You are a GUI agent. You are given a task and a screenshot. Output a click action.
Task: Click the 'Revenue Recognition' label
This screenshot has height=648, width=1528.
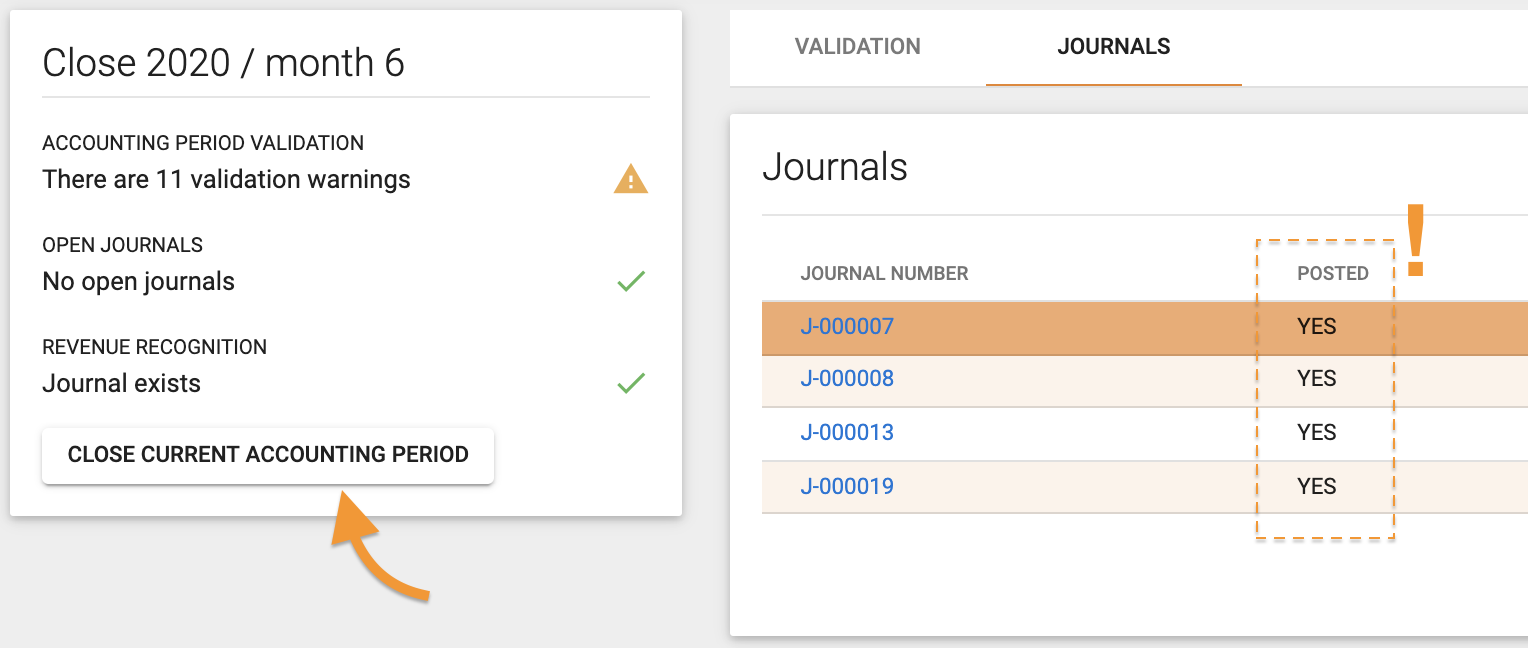click(x=154, y=347)
